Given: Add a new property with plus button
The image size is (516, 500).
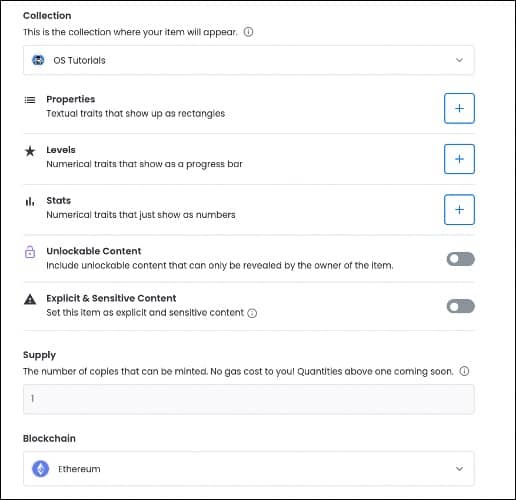Looking at the screenshot, I should tap(459, 108).
